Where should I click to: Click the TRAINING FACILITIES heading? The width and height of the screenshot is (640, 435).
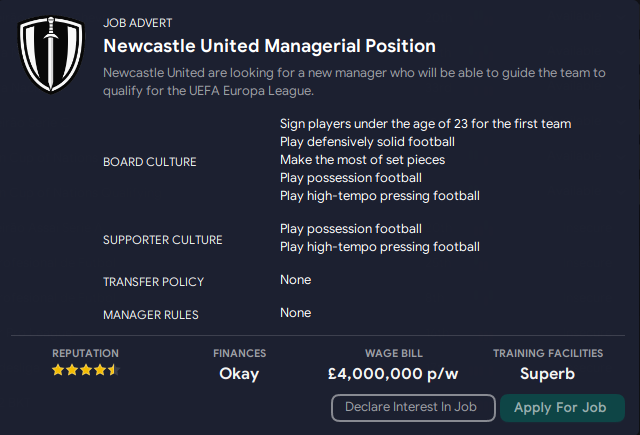[548, 353]
